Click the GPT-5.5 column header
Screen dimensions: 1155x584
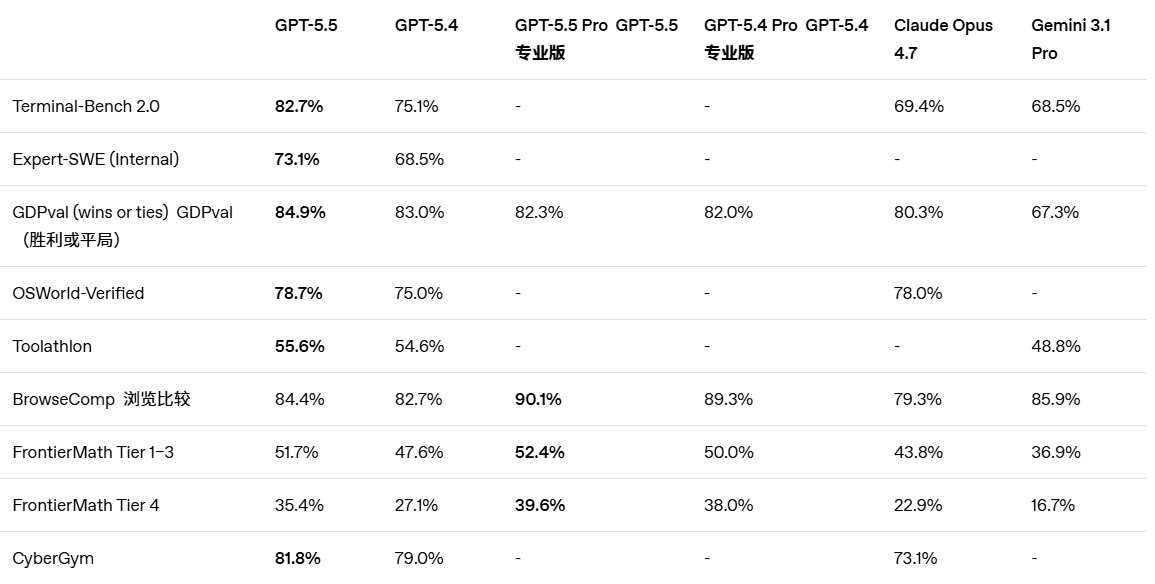[x=306, y=26]
